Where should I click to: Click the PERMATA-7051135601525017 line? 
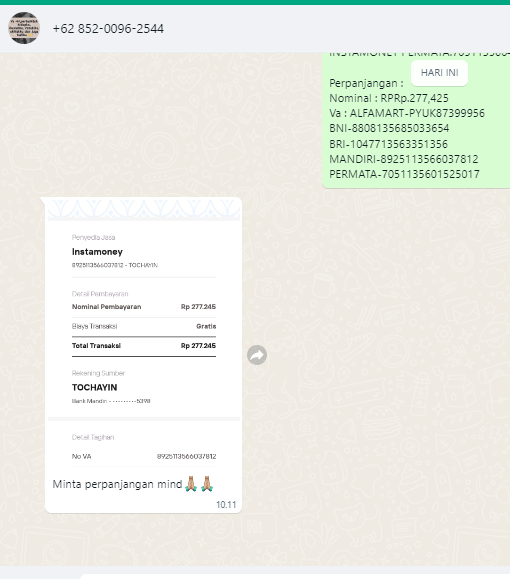tap(404, 174)
